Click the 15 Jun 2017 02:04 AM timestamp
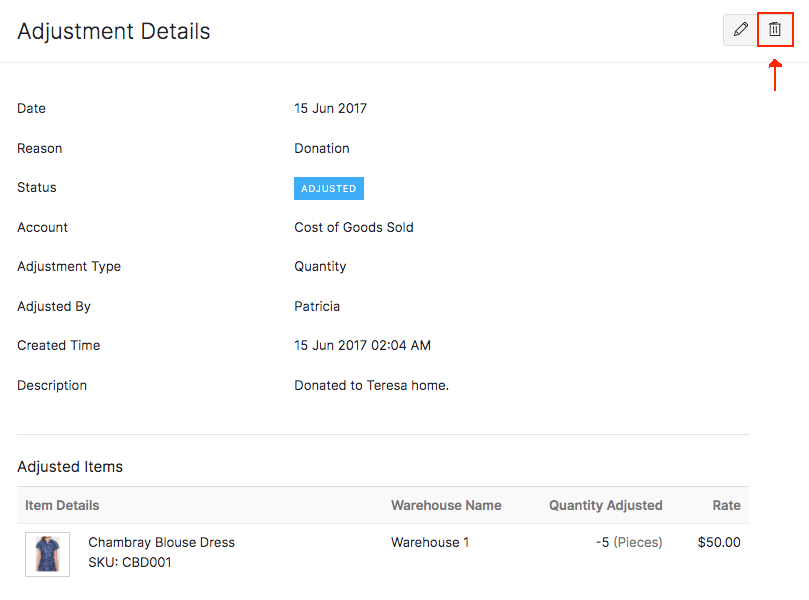 (x=362, y=345)
